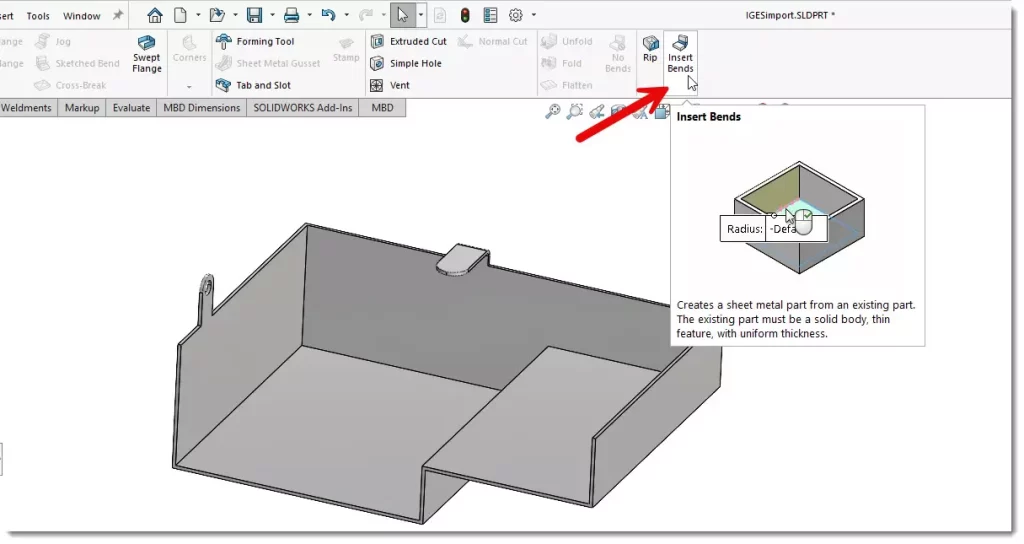Open the Window menu
Viewport: 1024px width, 544px height.
[x=82, y=16]
